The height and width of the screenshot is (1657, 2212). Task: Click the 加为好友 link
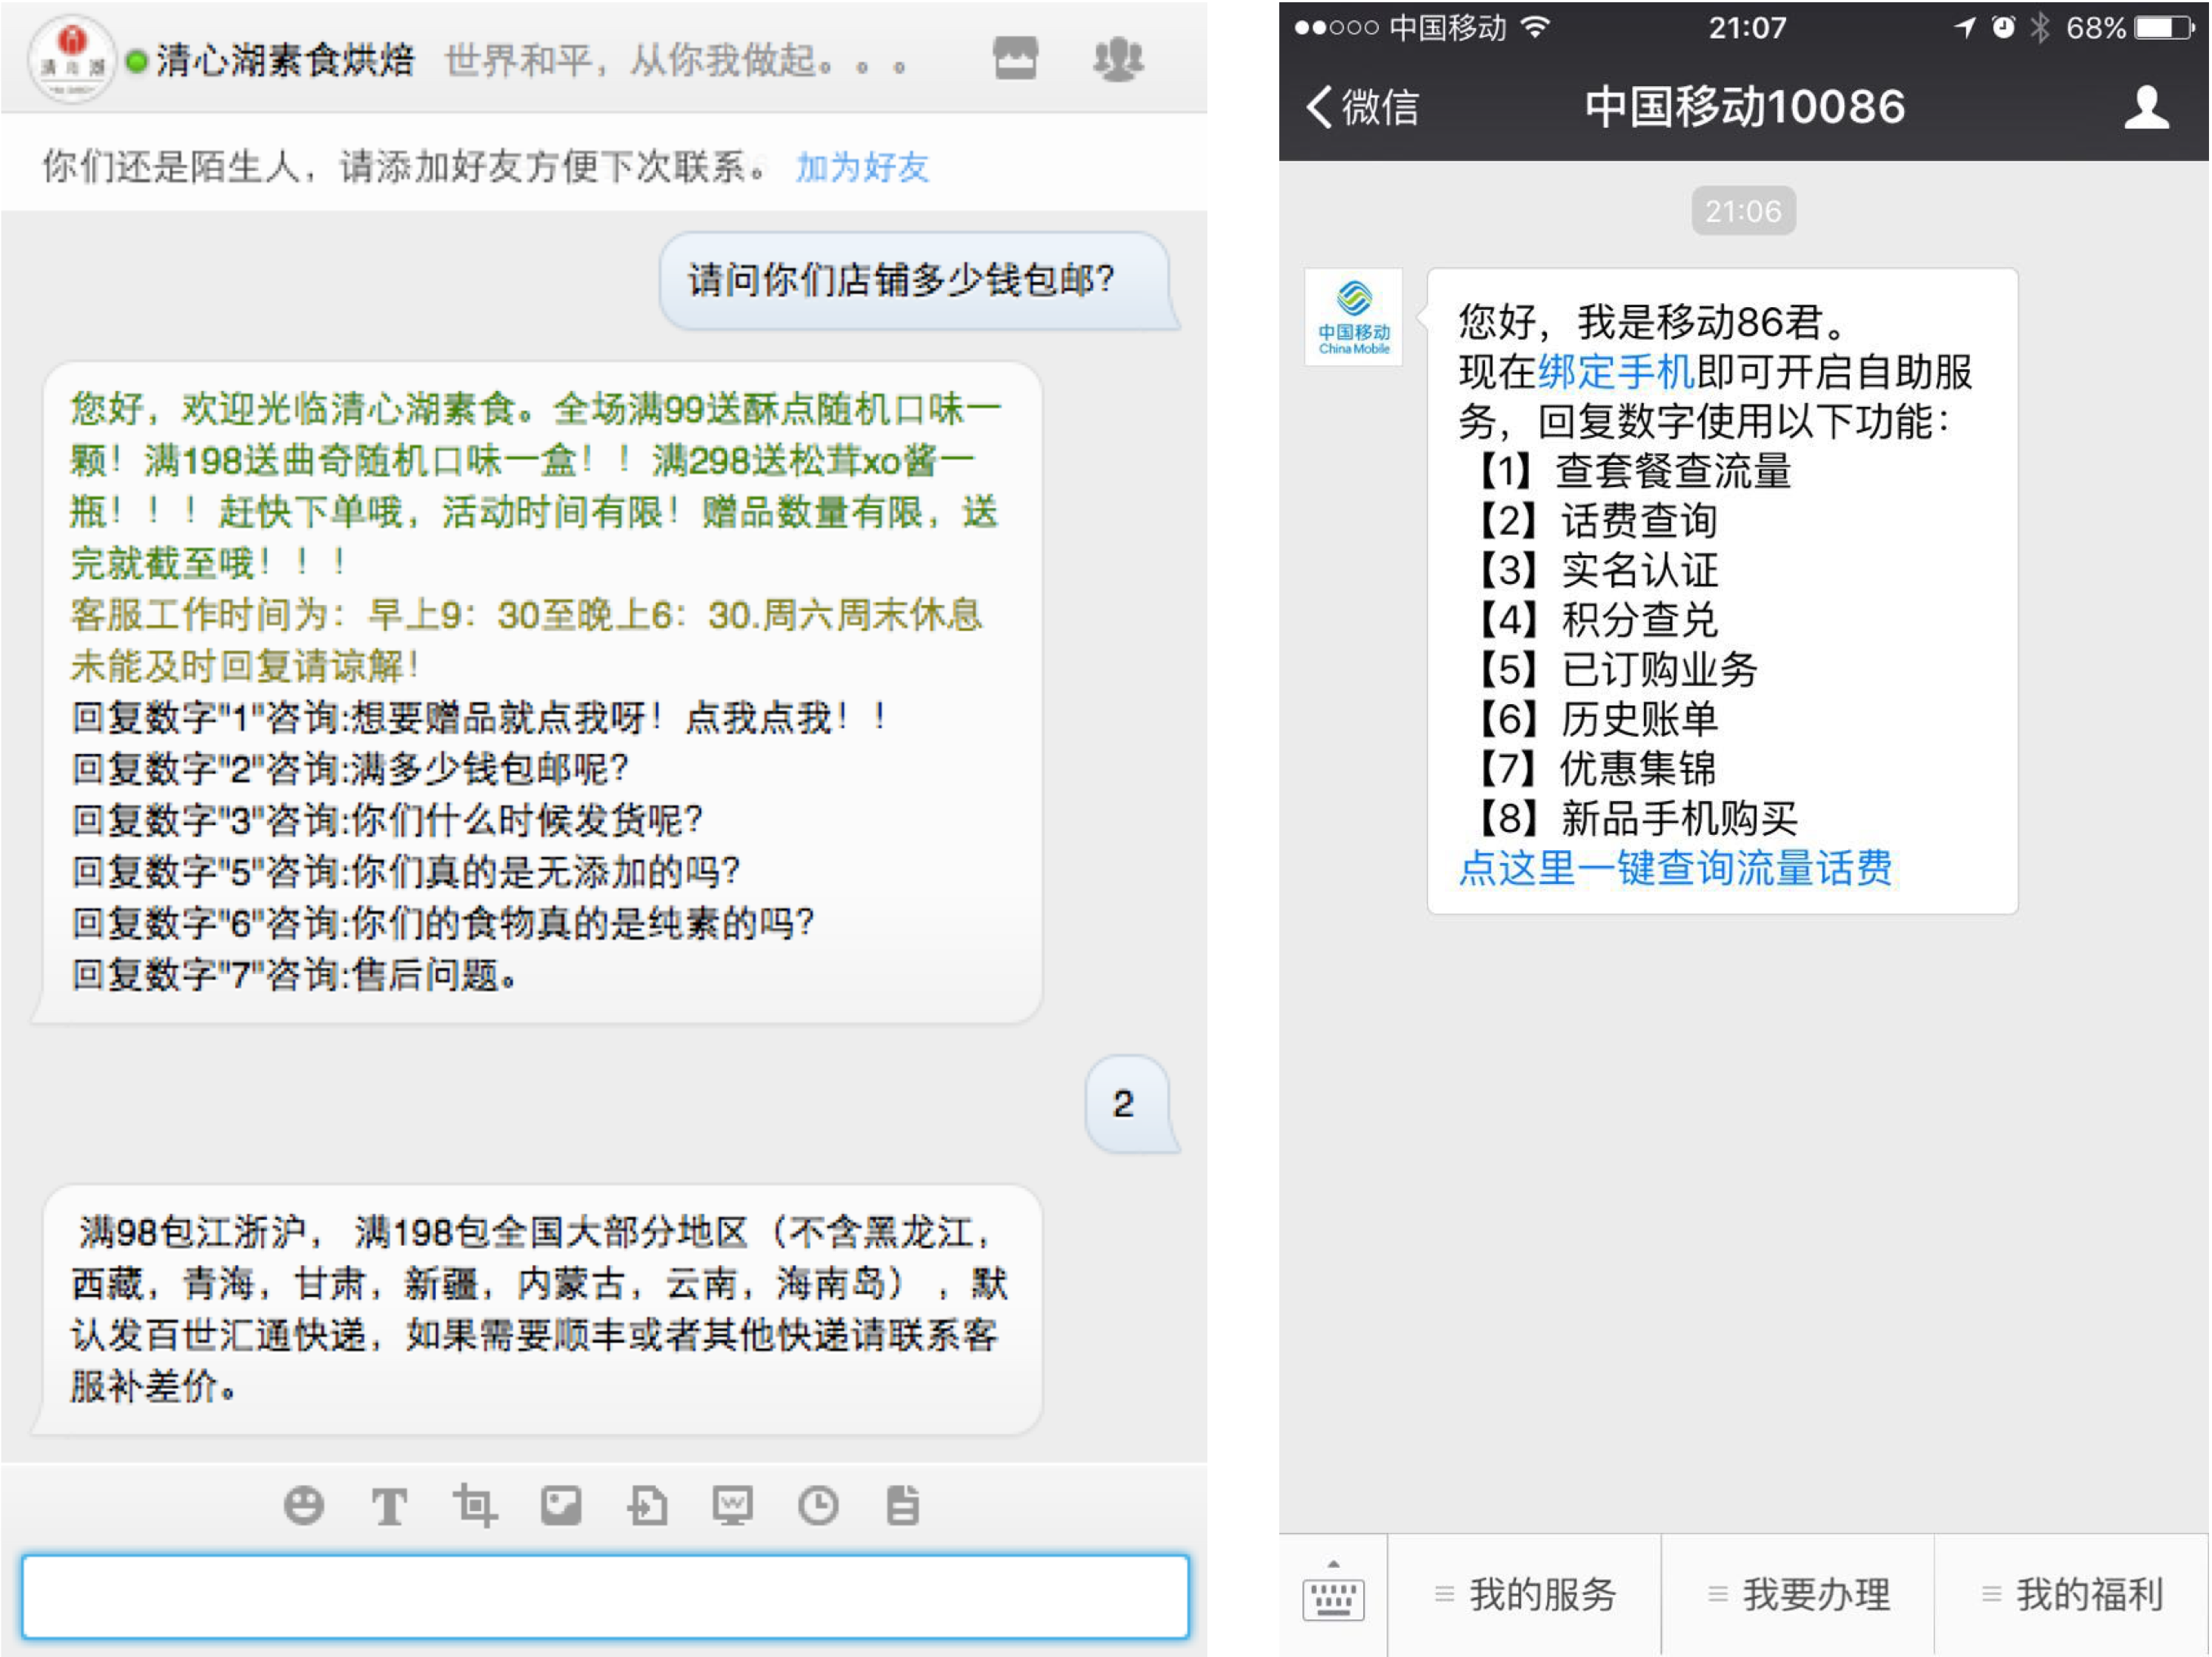pos(862,167)
